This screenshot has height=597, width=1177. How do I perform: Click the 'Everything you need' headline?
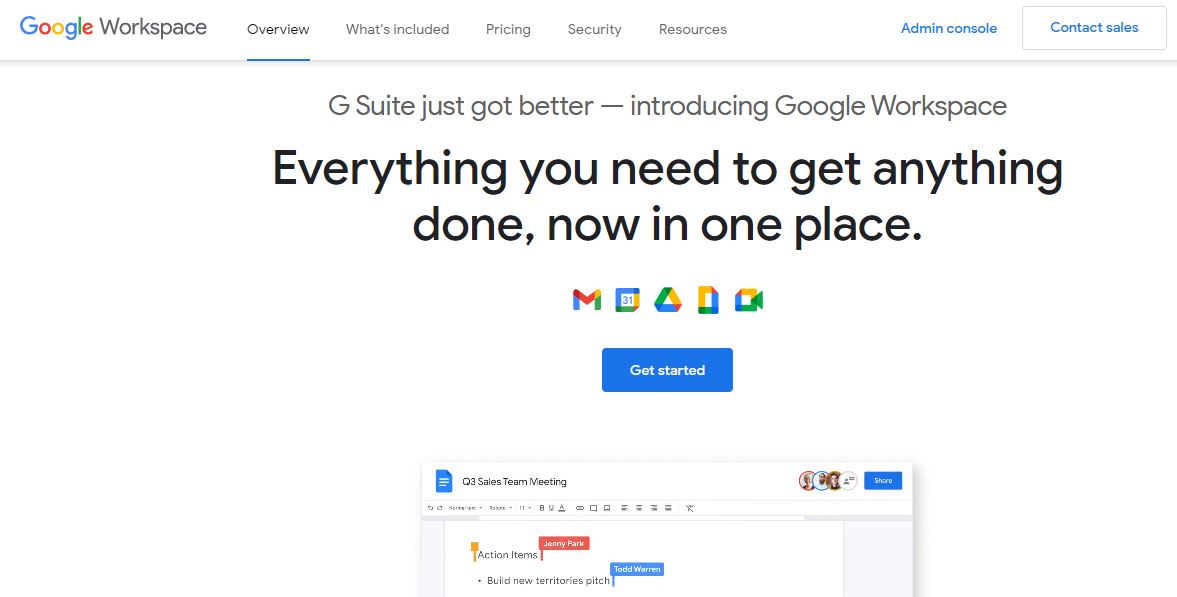667,196
